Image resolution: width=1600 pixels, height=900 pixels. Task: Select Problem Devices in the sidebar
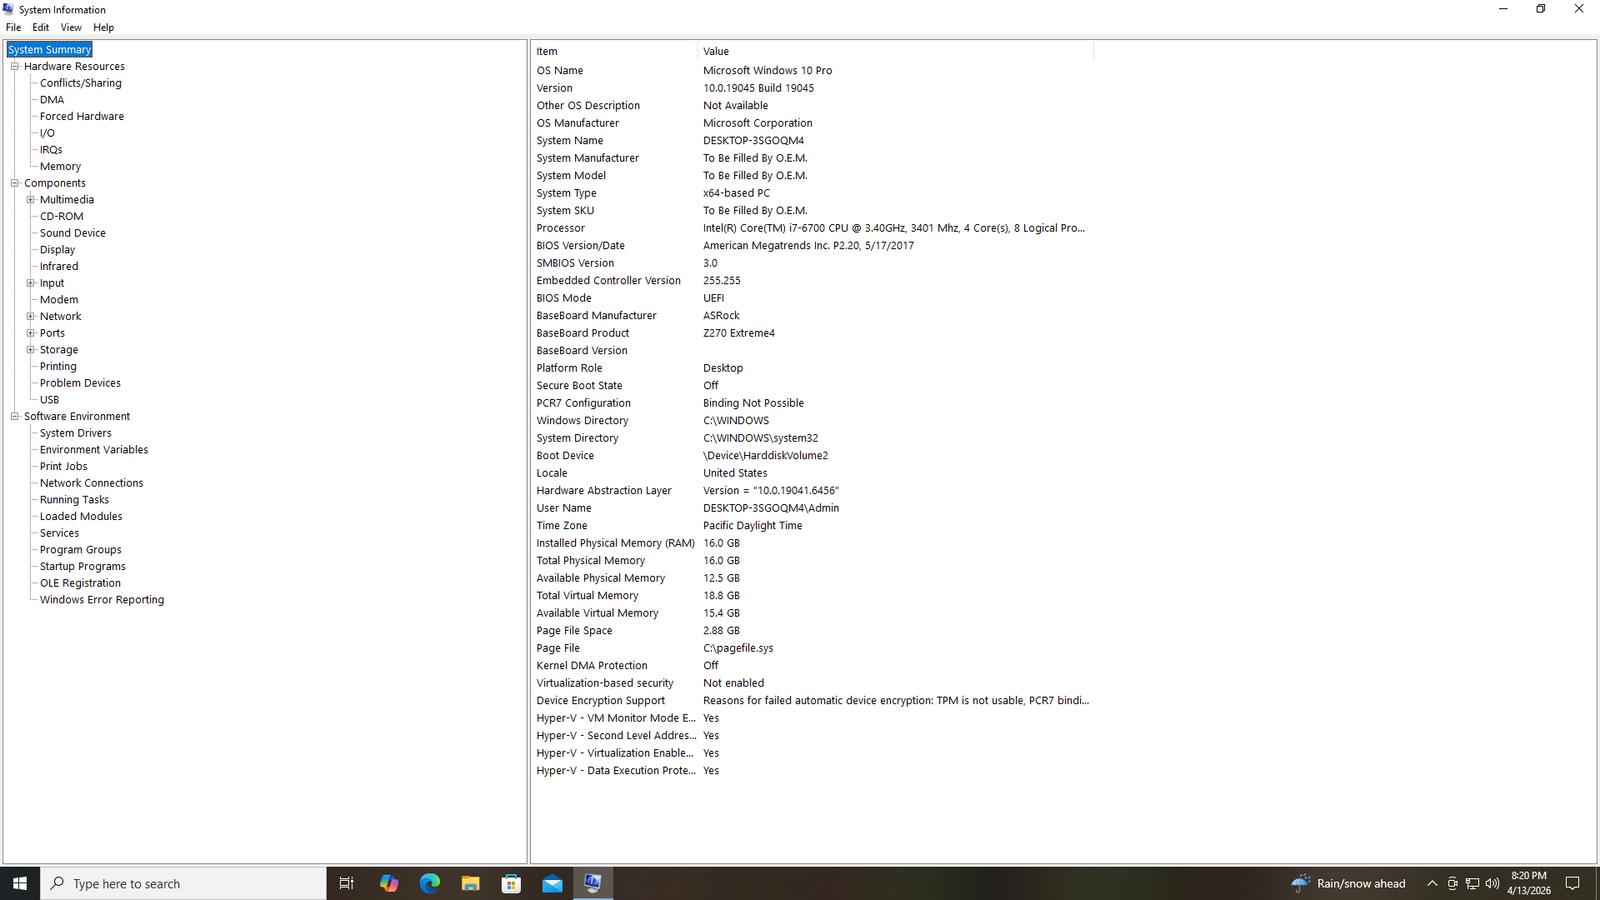pos(79,382)
